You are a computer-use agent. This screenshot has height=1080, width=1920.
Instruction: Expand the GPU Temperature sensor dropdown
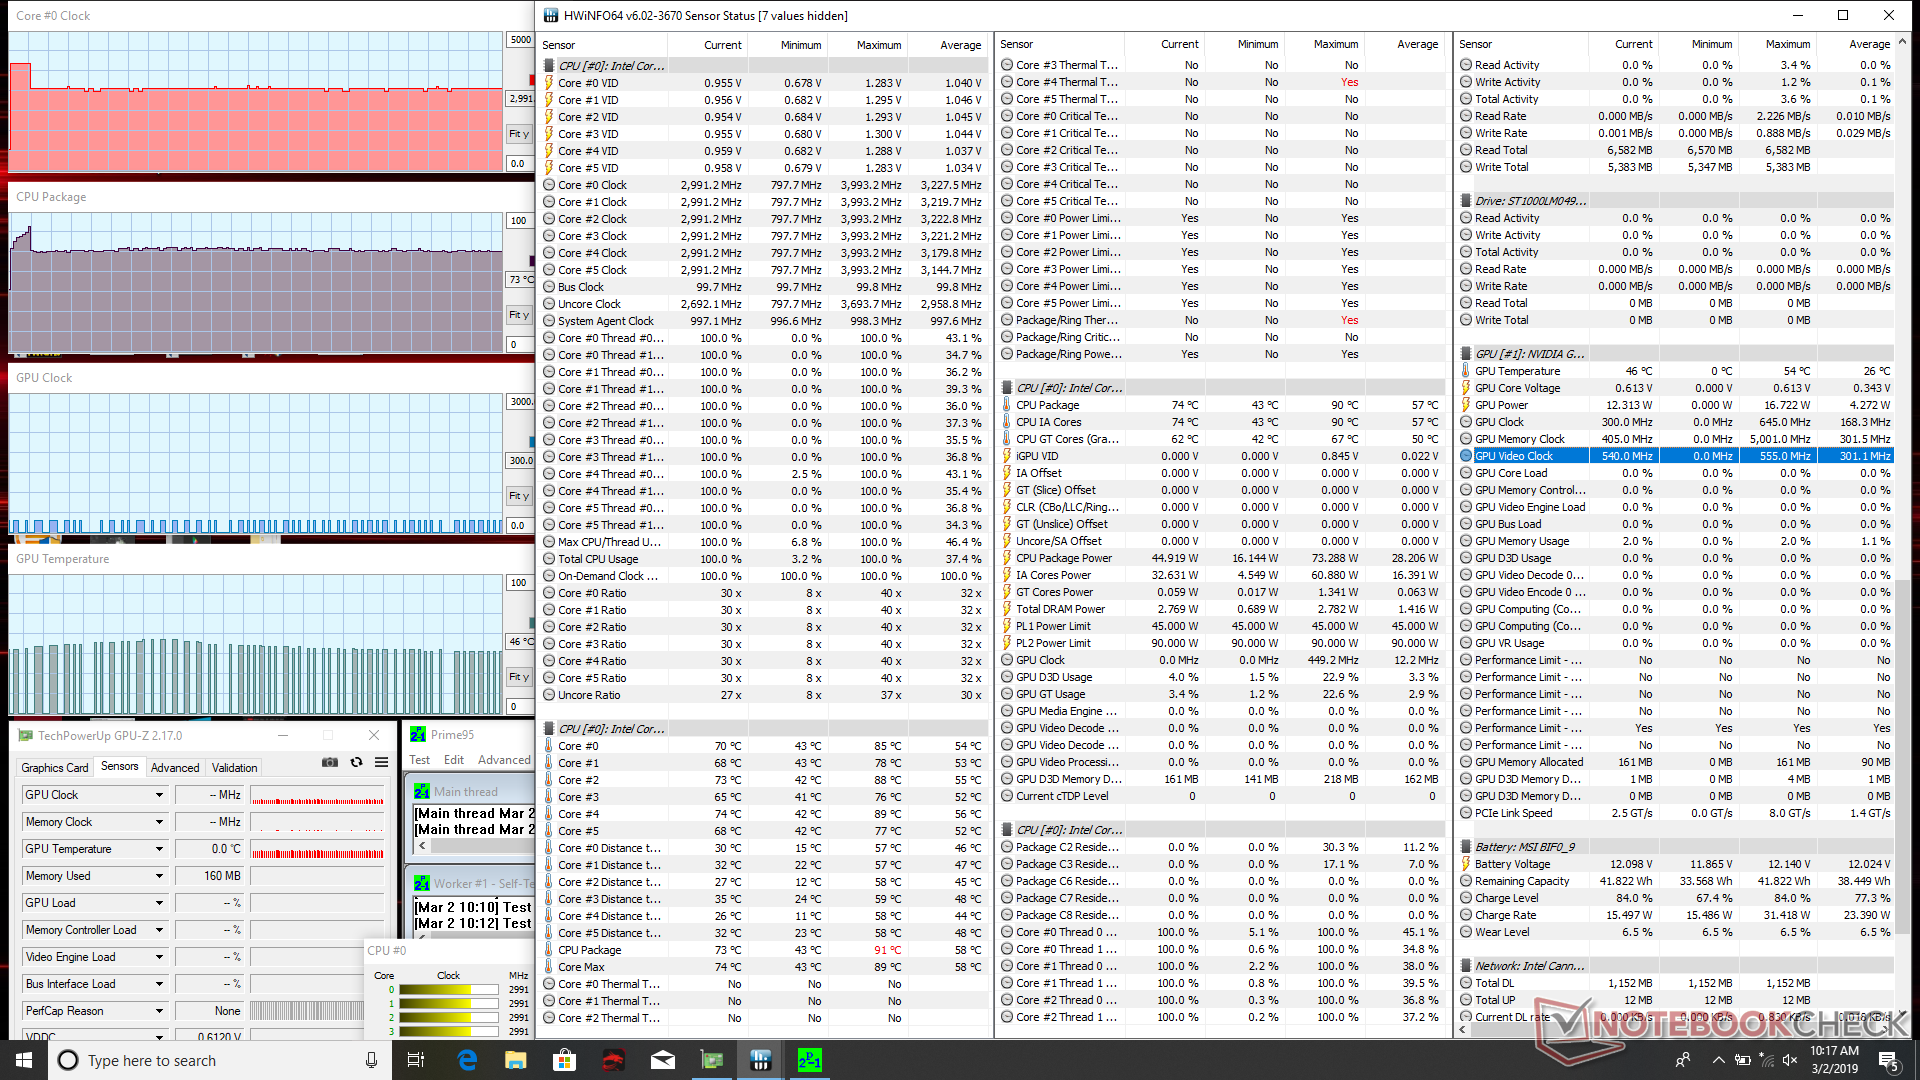(159, 849)
